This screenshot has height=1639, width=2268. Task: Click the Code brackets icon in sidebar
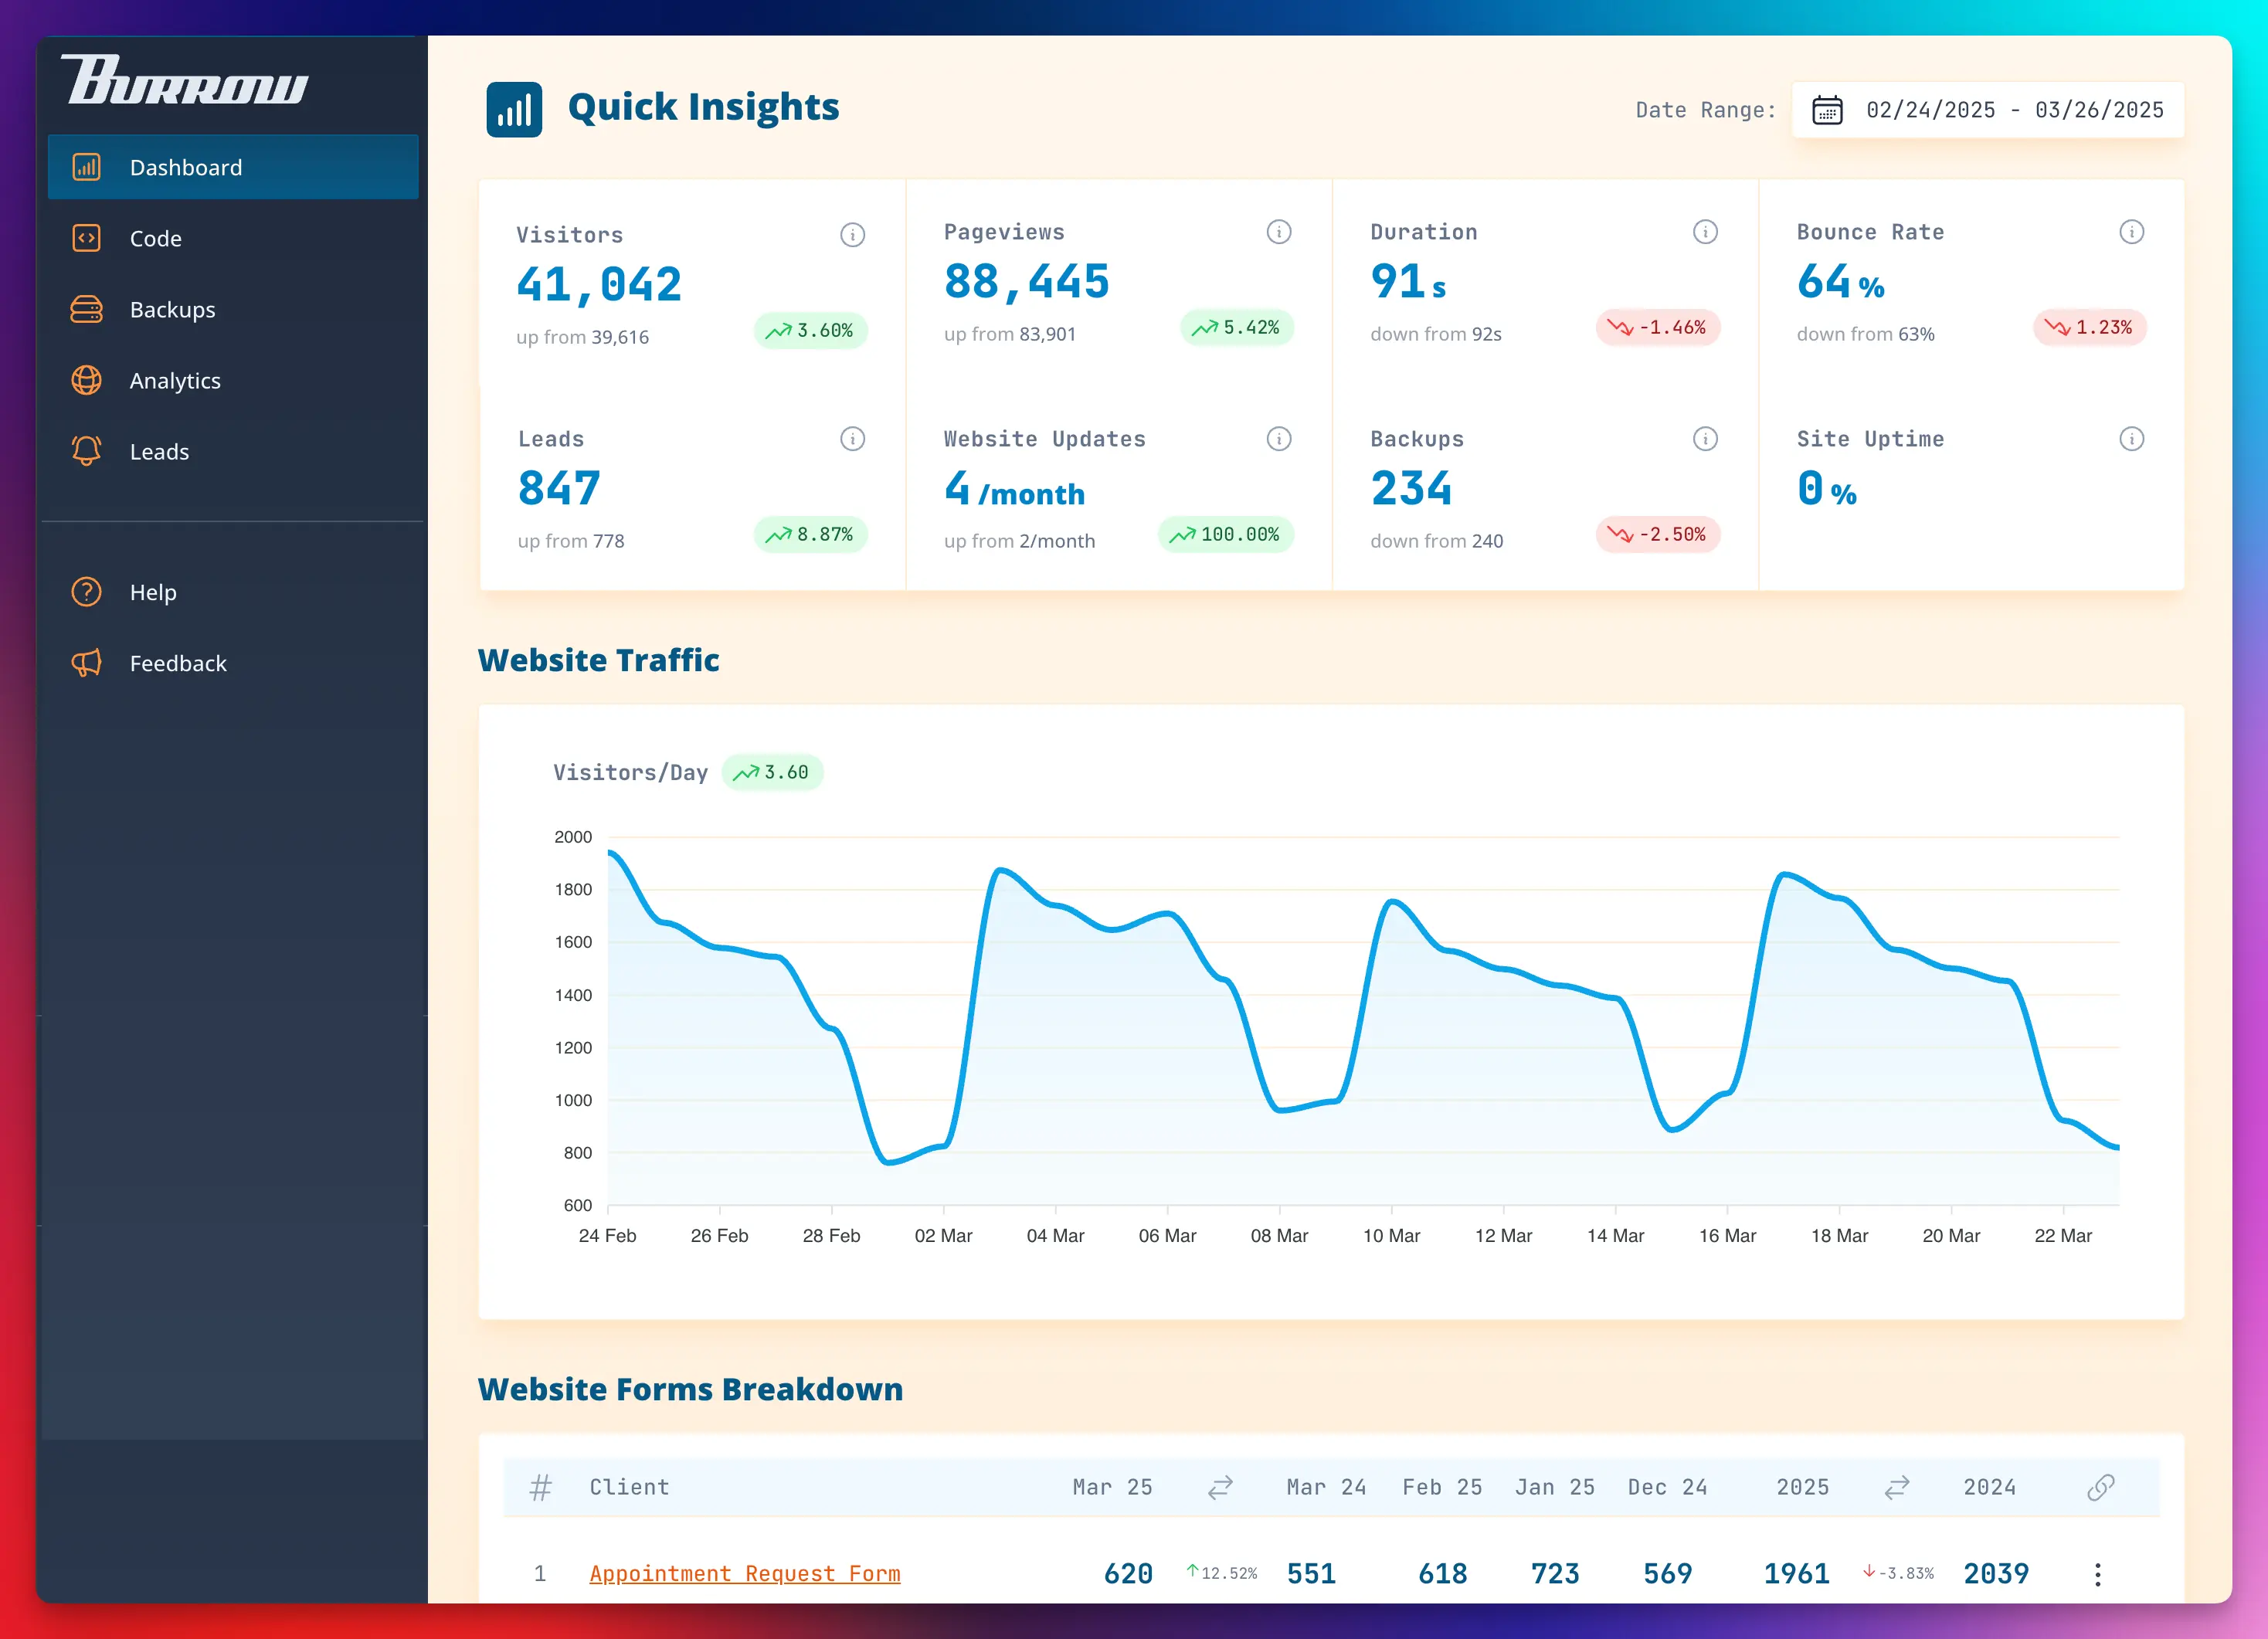click(87, 238)
